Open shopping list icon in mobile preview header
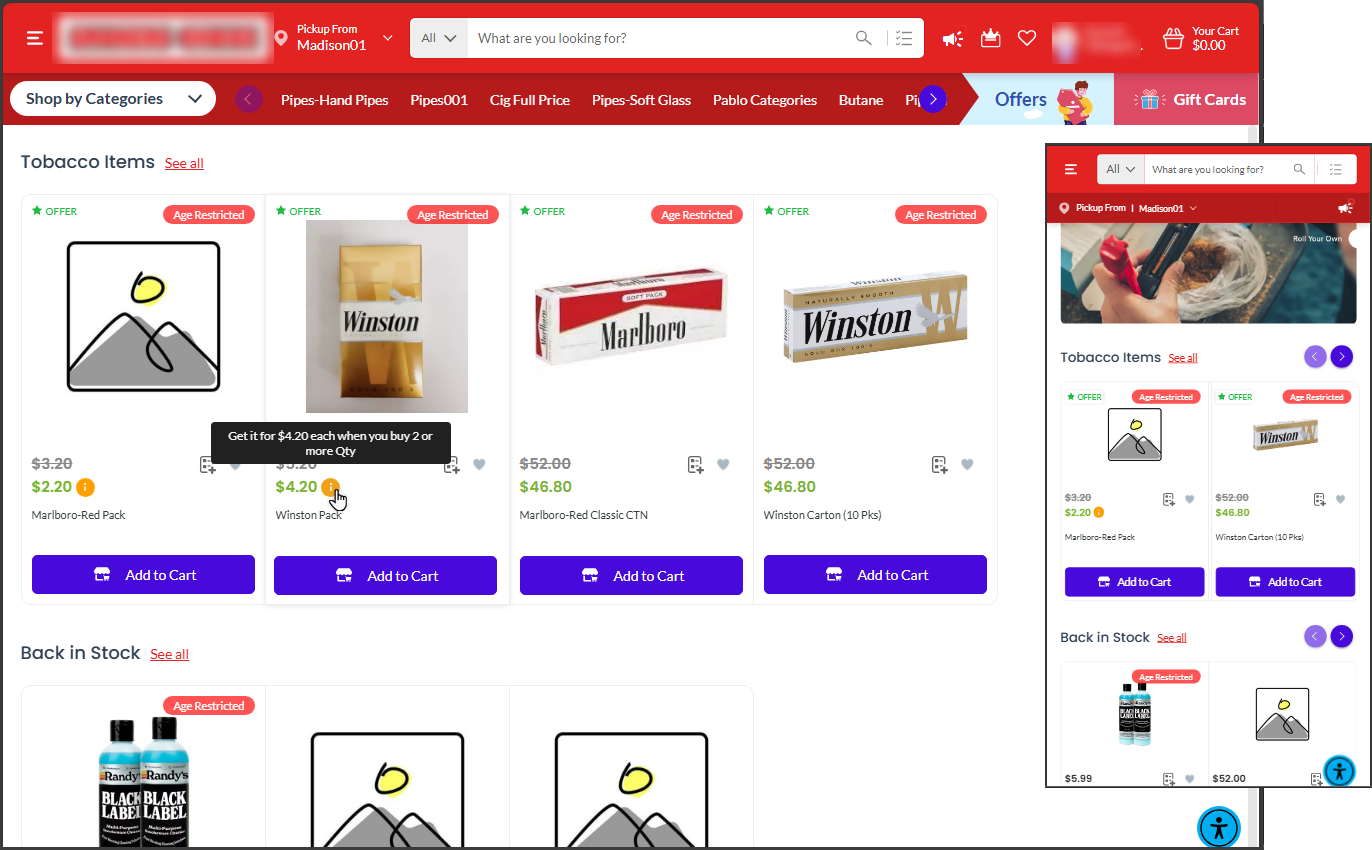The height and width of the screenshot is (850, 1372). click(1336, 169)
